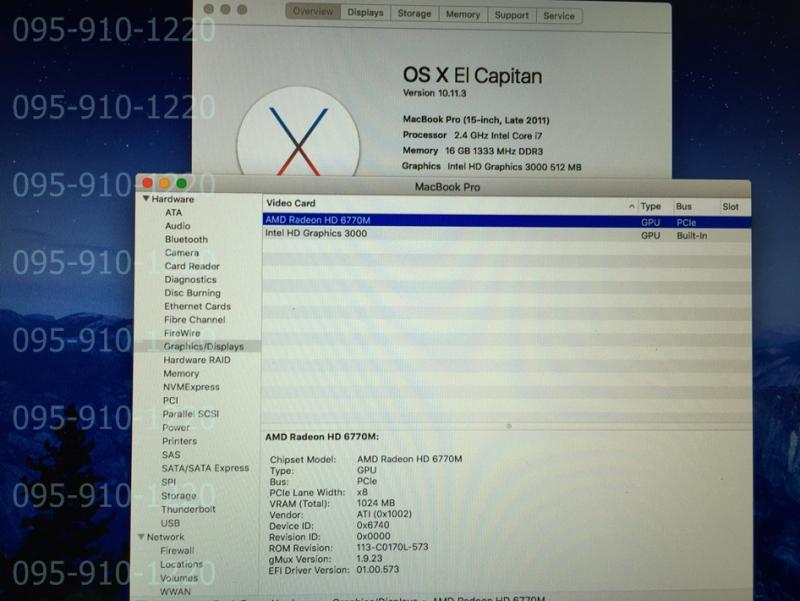800x601 pixels.
Task: Select Camera in the sidebar
Action: (182, 253)
